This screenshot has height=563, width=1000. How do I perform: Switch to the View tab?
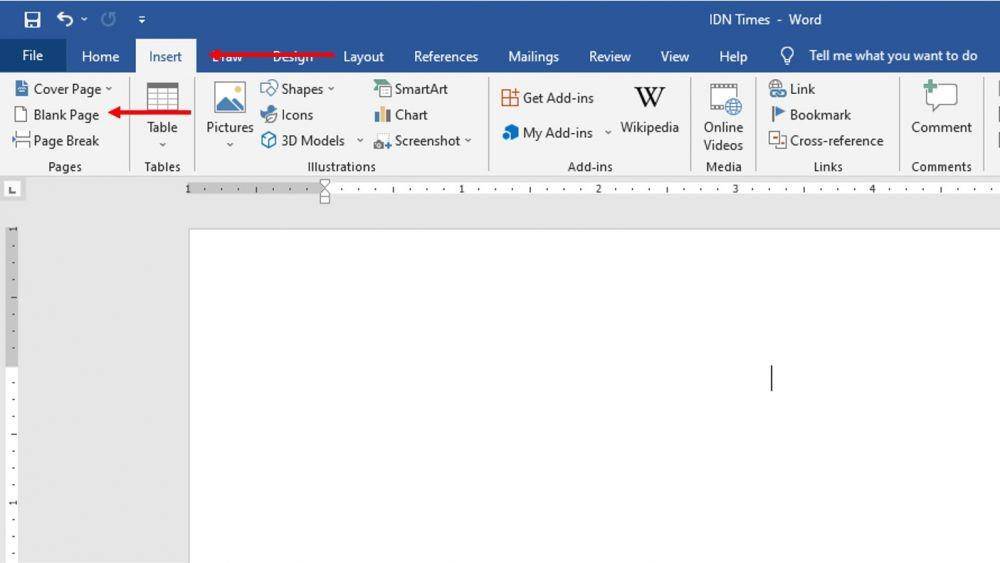(674, 56)
